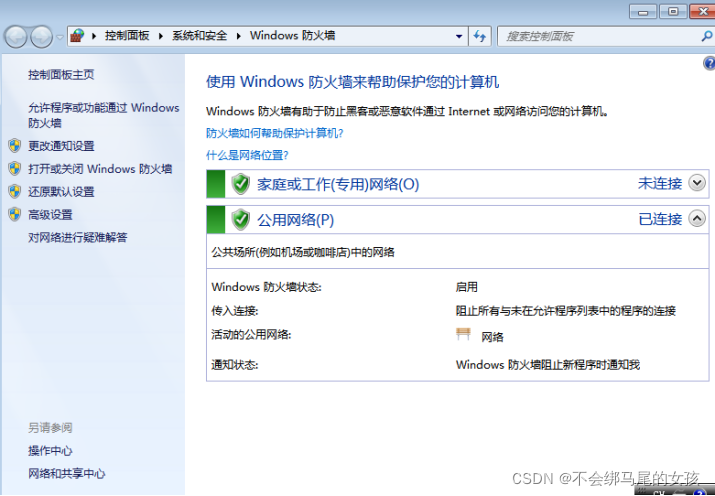Click the shield icon beside 还原默认设置
715x496 pixels.
click(15, 191)
